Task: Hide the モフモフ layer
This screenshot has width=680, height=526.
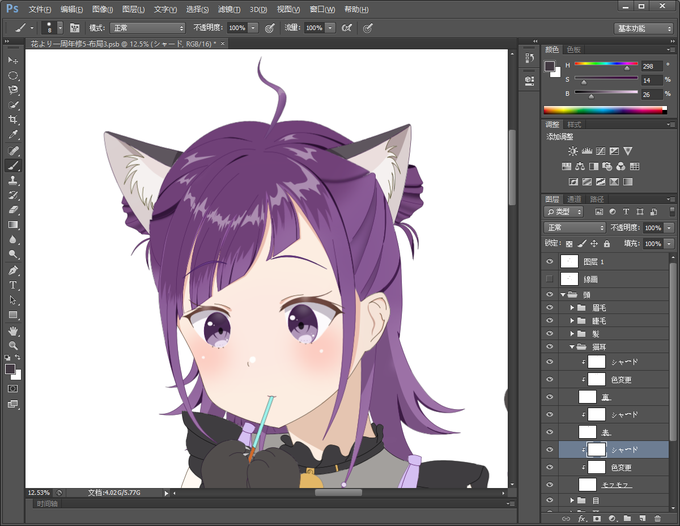Action: (x=549, y=485)
